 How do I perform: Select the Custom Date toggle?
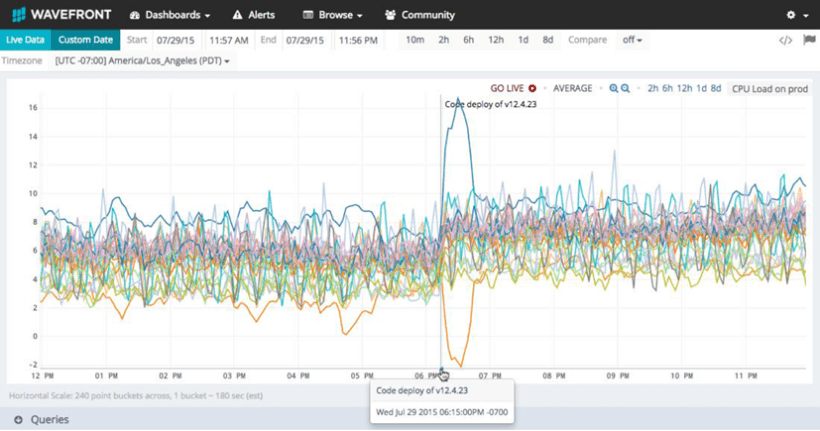[85, 40]
